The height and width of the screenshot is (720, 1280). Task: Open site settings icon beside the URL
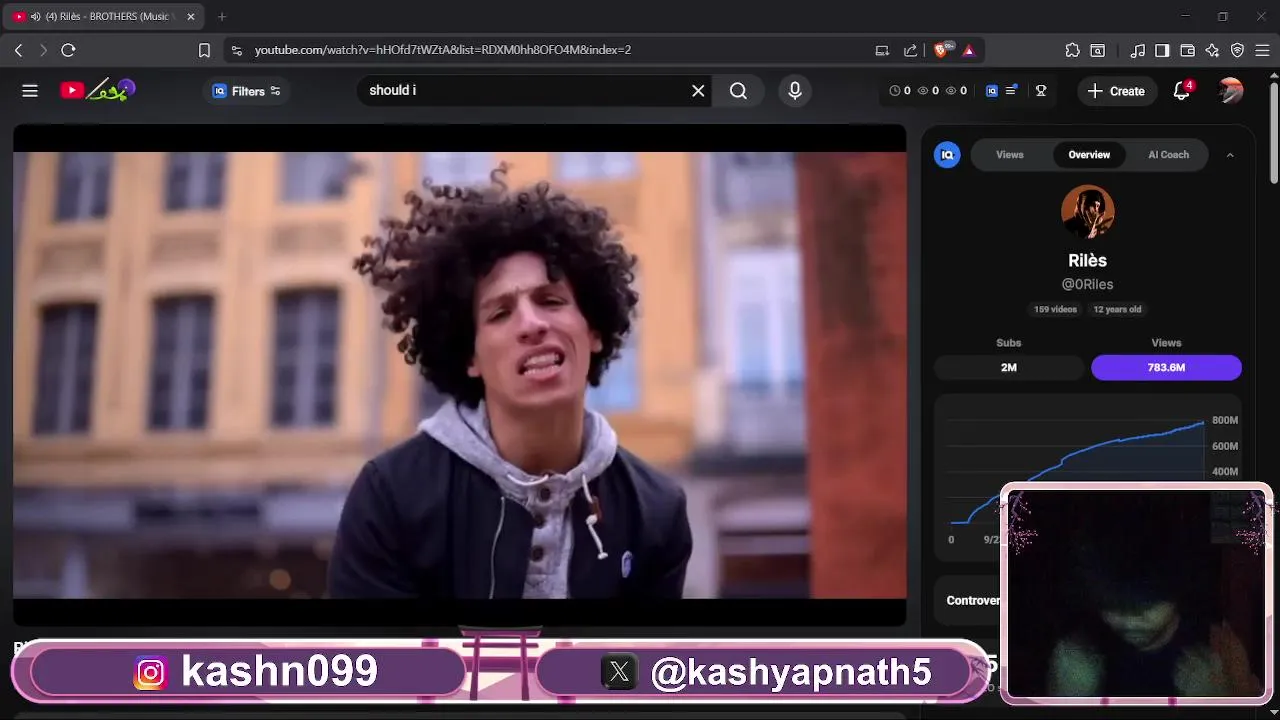coord(236,50)
